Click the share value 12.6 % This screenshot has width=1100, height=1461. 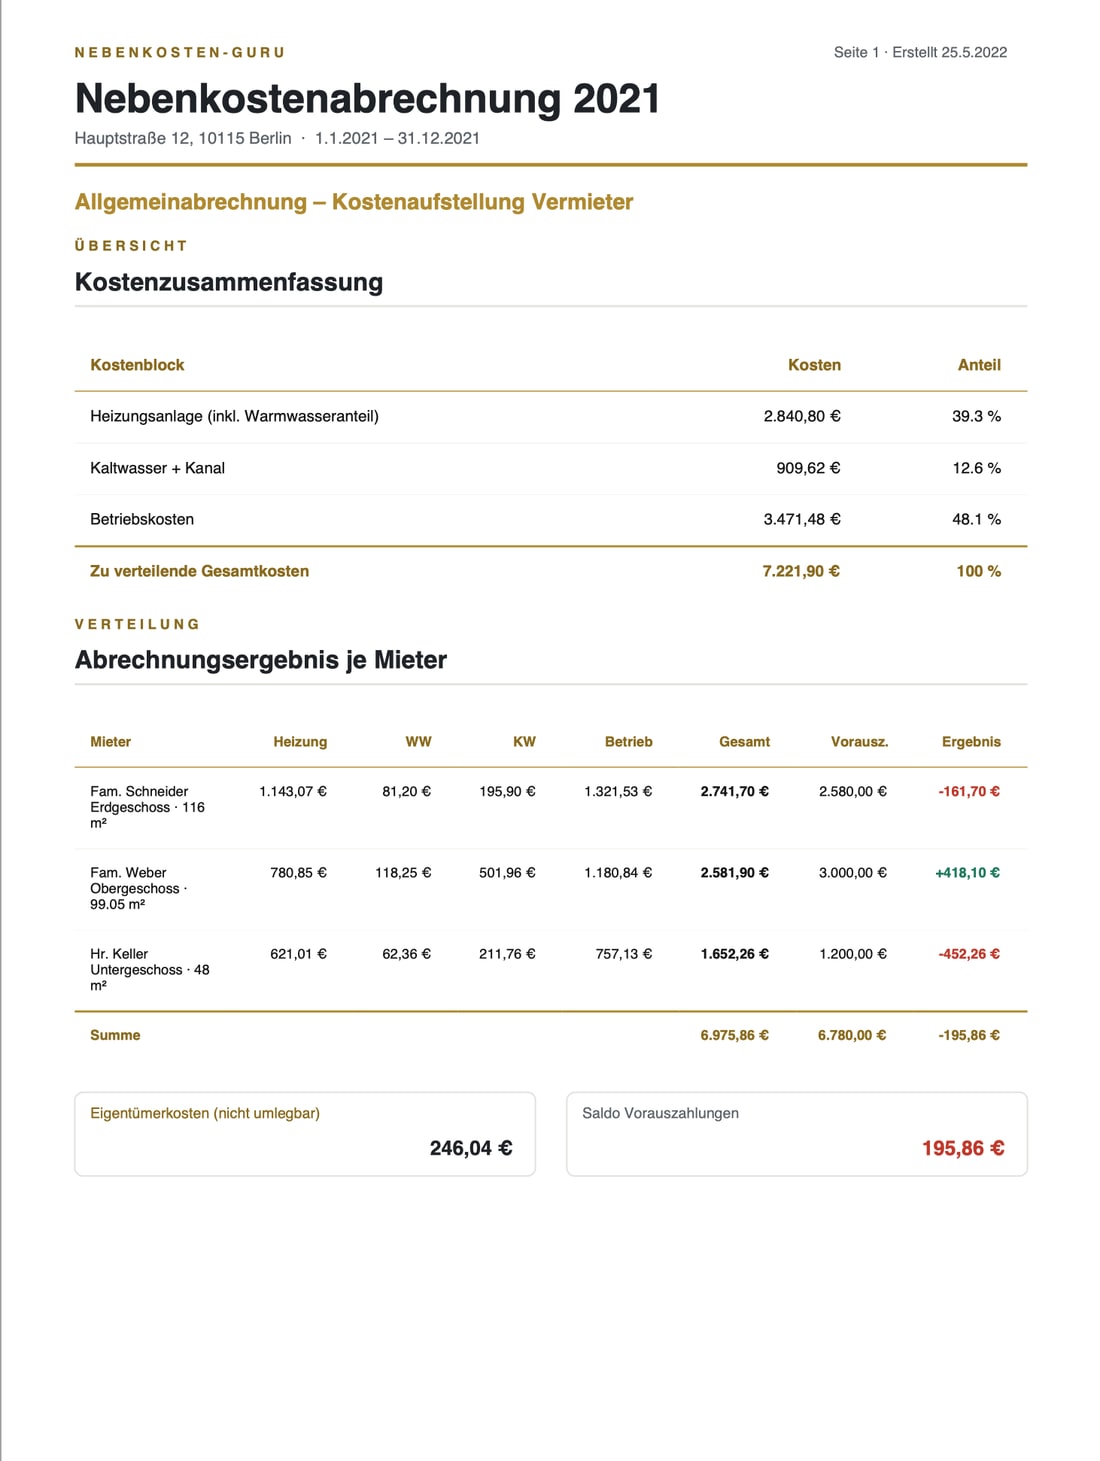point(976,468)
